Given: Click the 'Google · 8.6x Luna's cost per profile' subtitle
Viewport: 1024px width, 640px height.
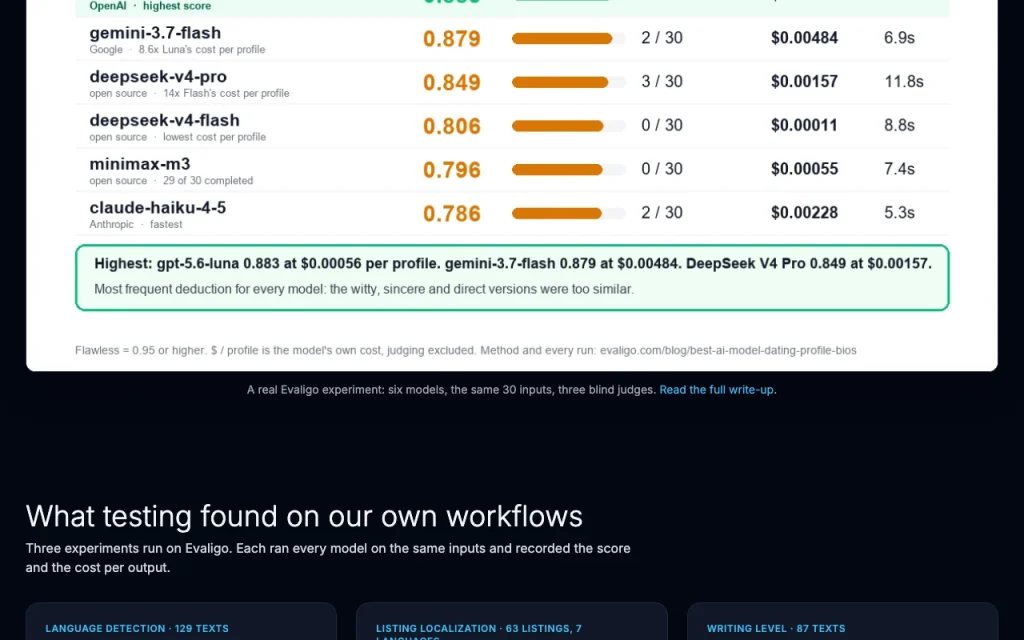Looking at the screenshot, I should point(177,50).
